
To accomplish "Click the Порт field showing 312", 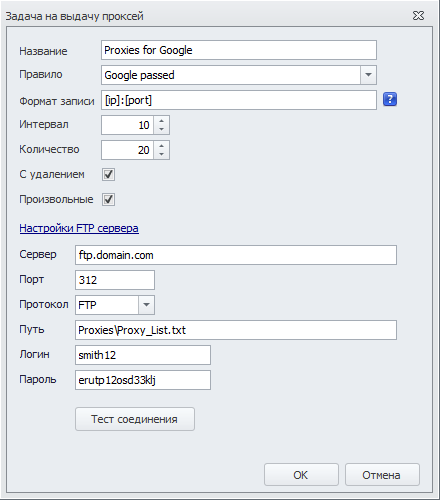I will point(115,280).
